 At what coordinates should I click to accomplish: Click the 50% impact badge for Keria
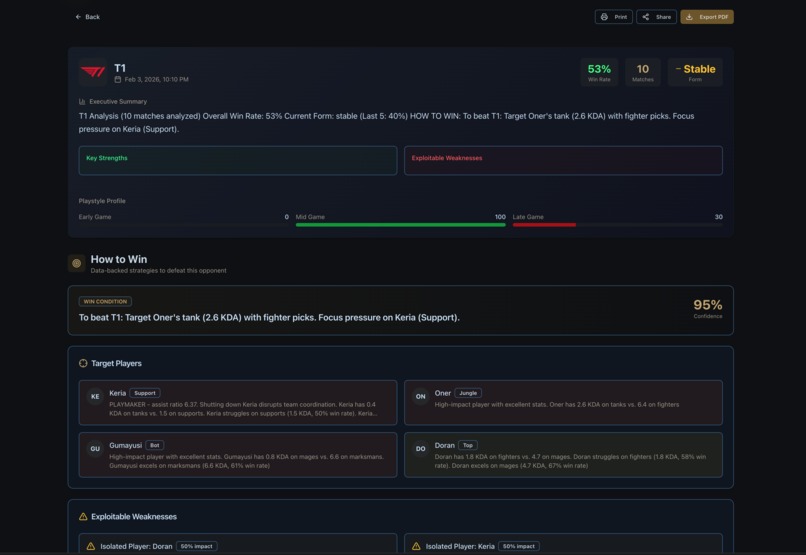(519, 546)
